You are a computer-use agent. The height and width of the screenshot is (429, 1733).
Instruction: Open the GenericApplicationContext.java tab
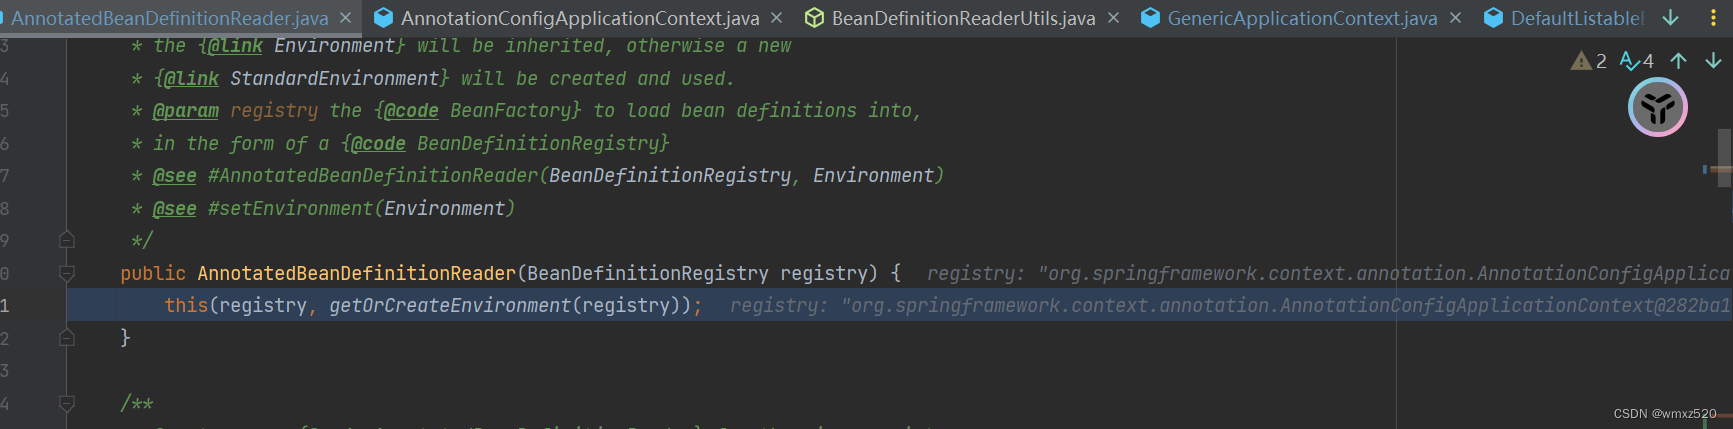coord(1302,18)
